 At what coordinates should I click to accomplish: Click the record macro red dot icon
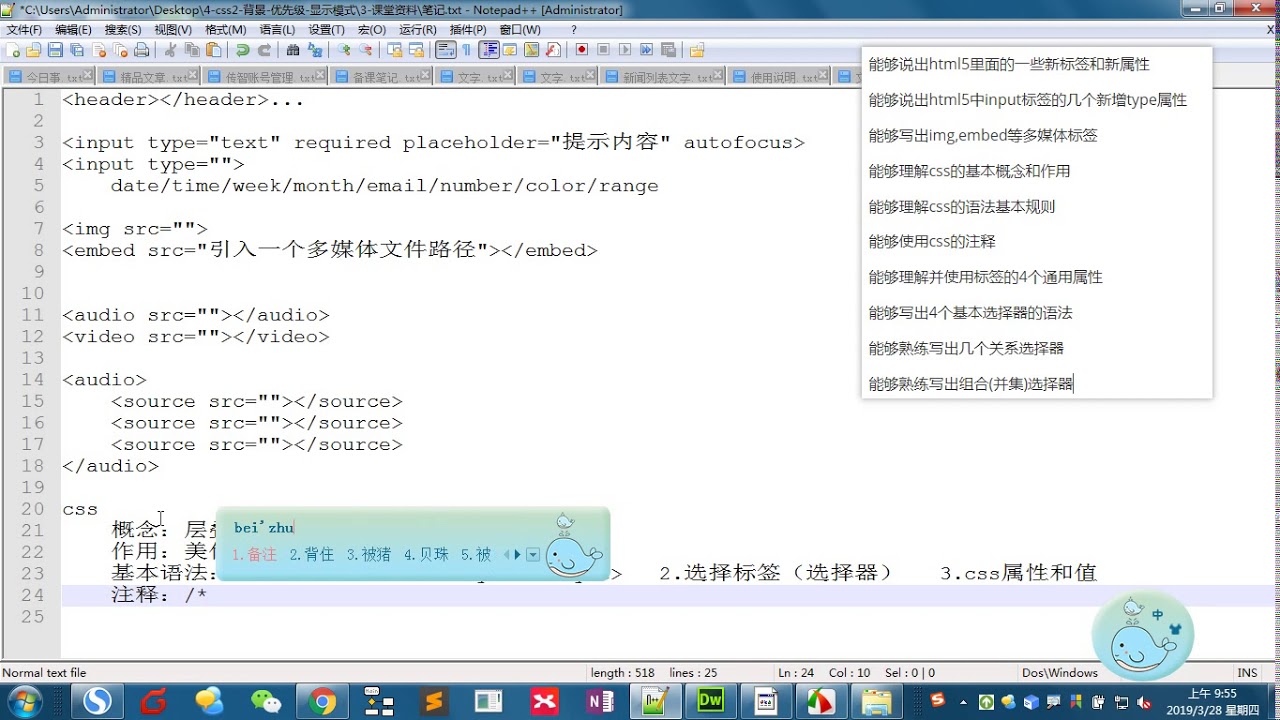coord(581,50)
